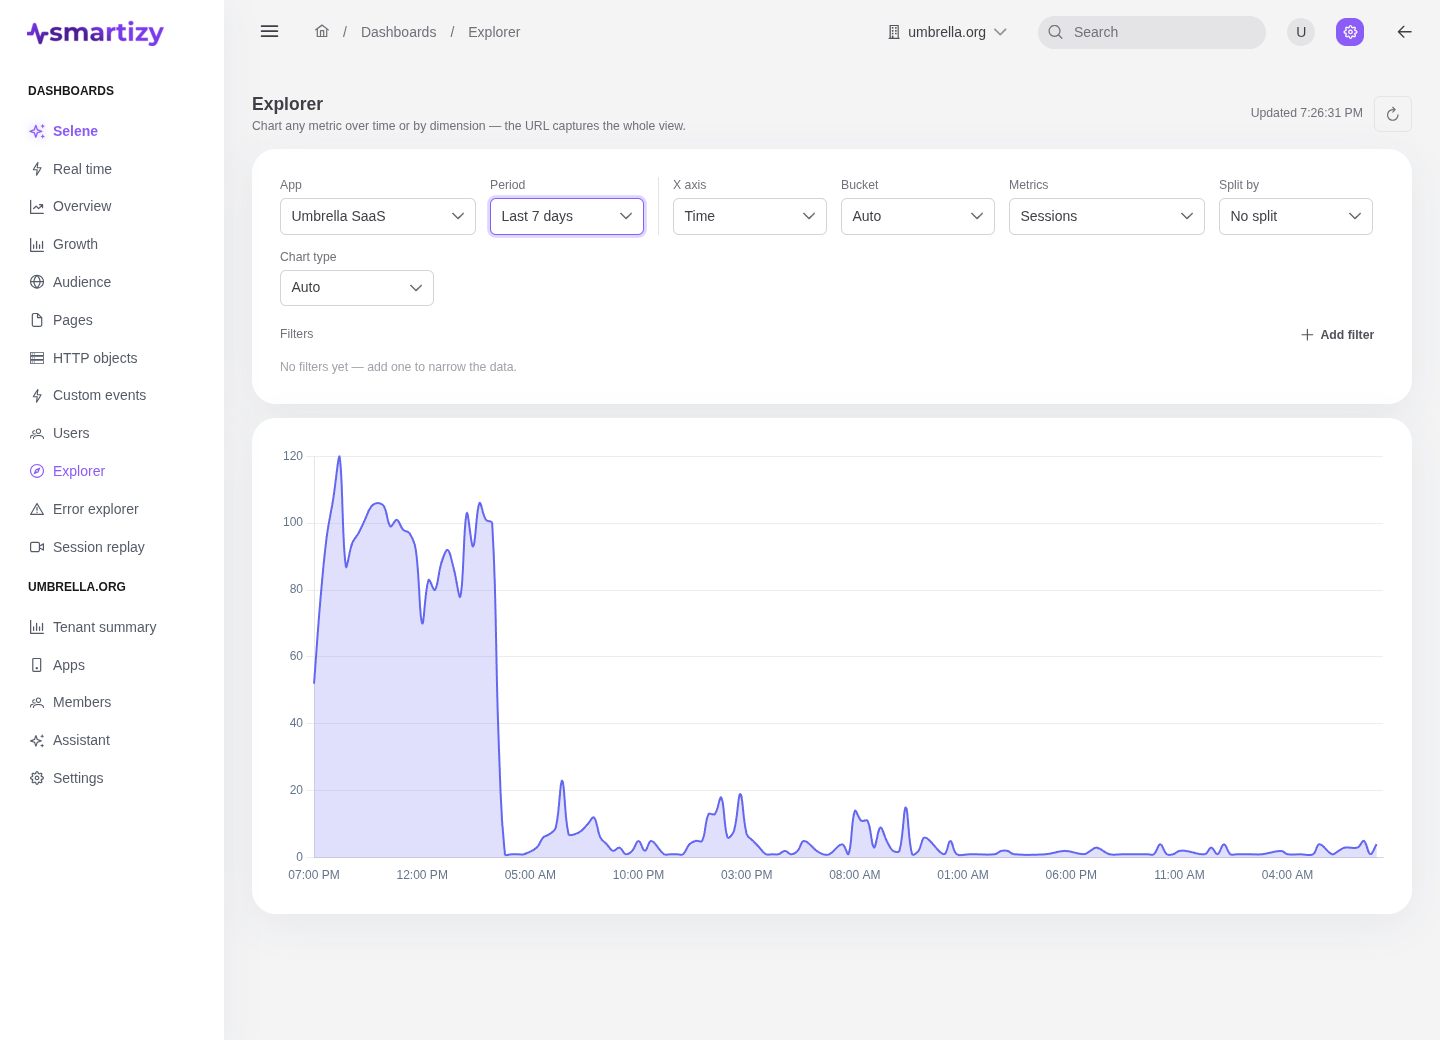Screen dimensions: 1440x1040
Task: Open Session replay page
Action: click(99, 547)
